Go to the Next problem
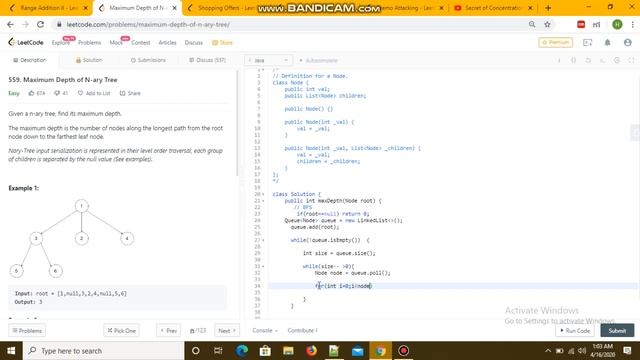 [x=227, y=331]
